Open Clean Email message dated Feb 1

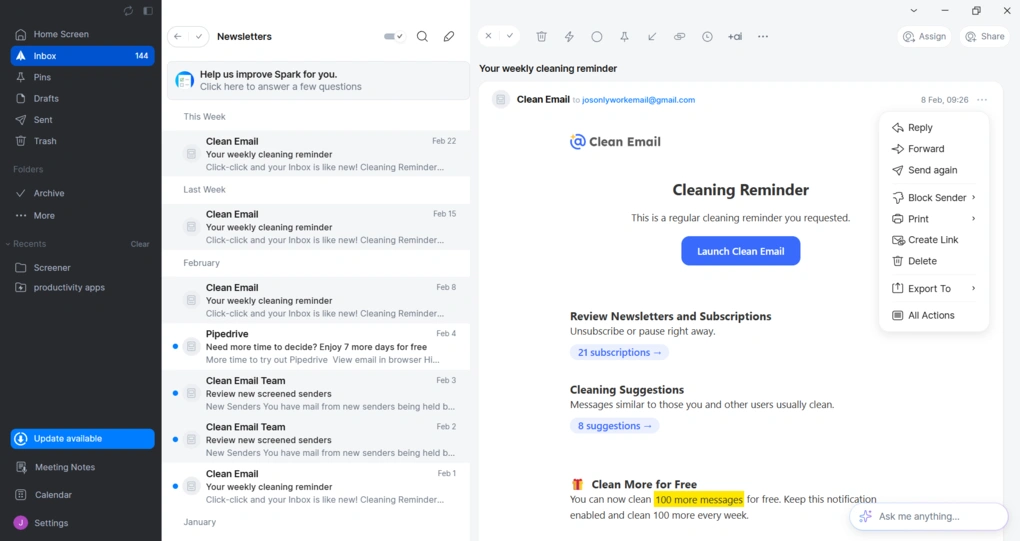point(316,486)
